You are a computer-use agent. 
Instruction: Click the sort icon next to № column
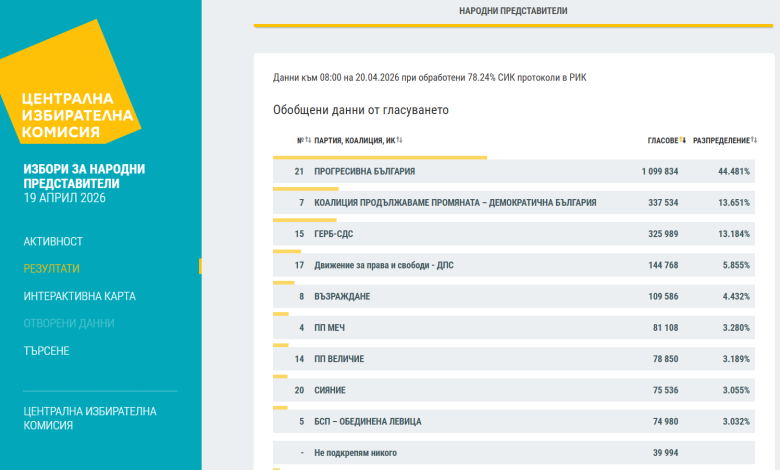point(308,140)
